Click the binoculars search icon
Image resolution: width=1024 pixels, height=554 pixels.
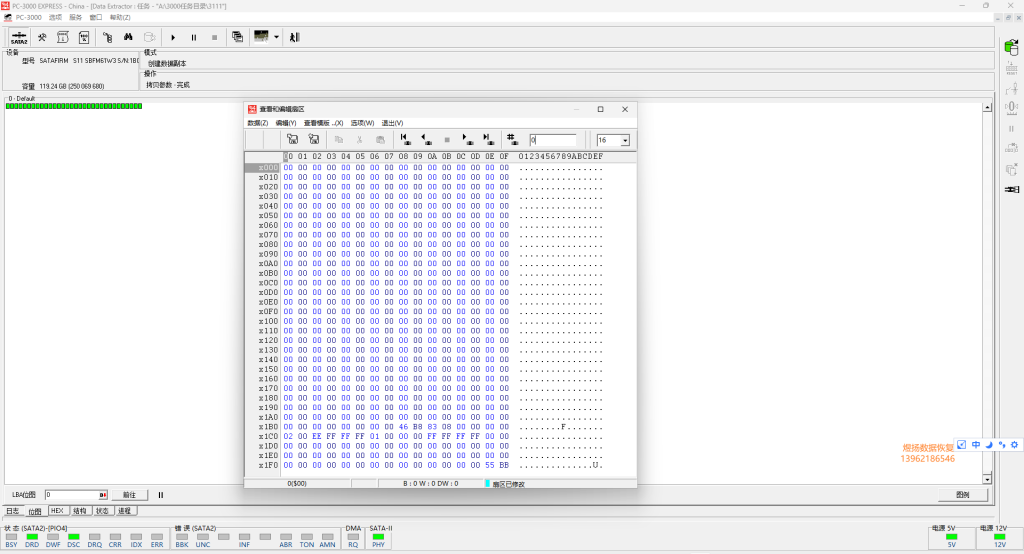click(128, 38)
